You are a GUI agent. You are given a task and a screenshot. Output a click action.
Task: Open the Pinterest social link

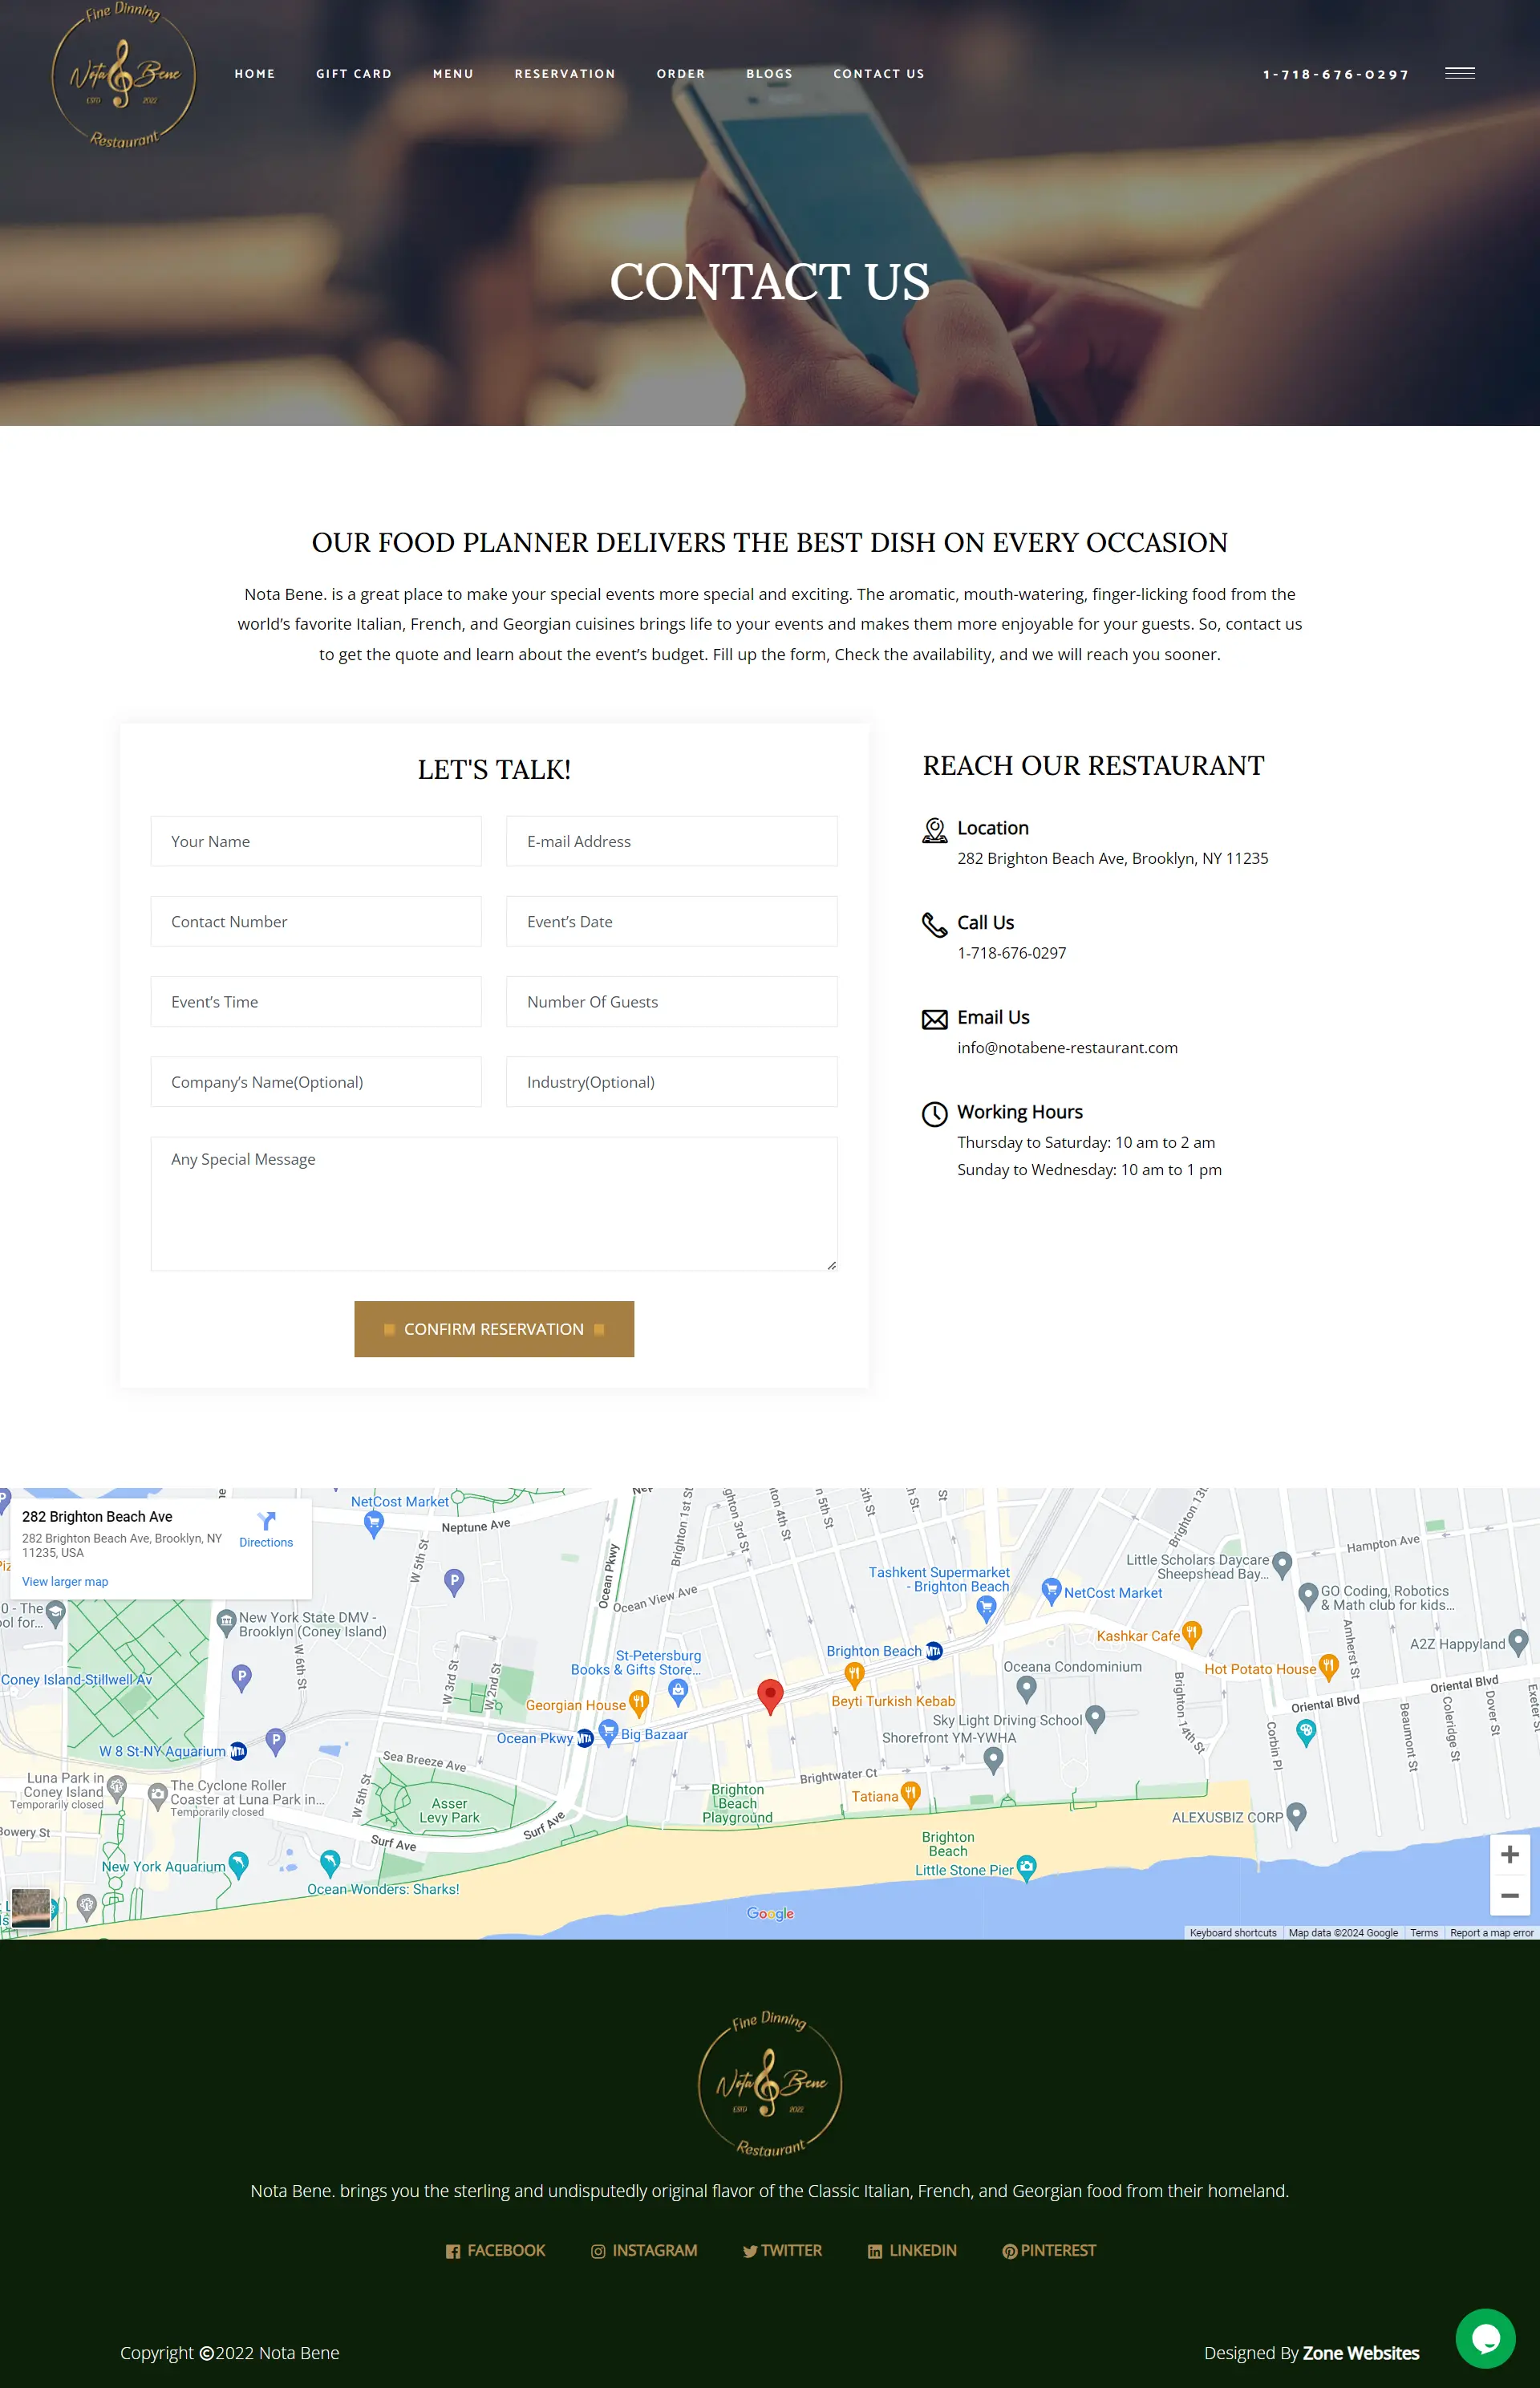click(1048, 2250)
